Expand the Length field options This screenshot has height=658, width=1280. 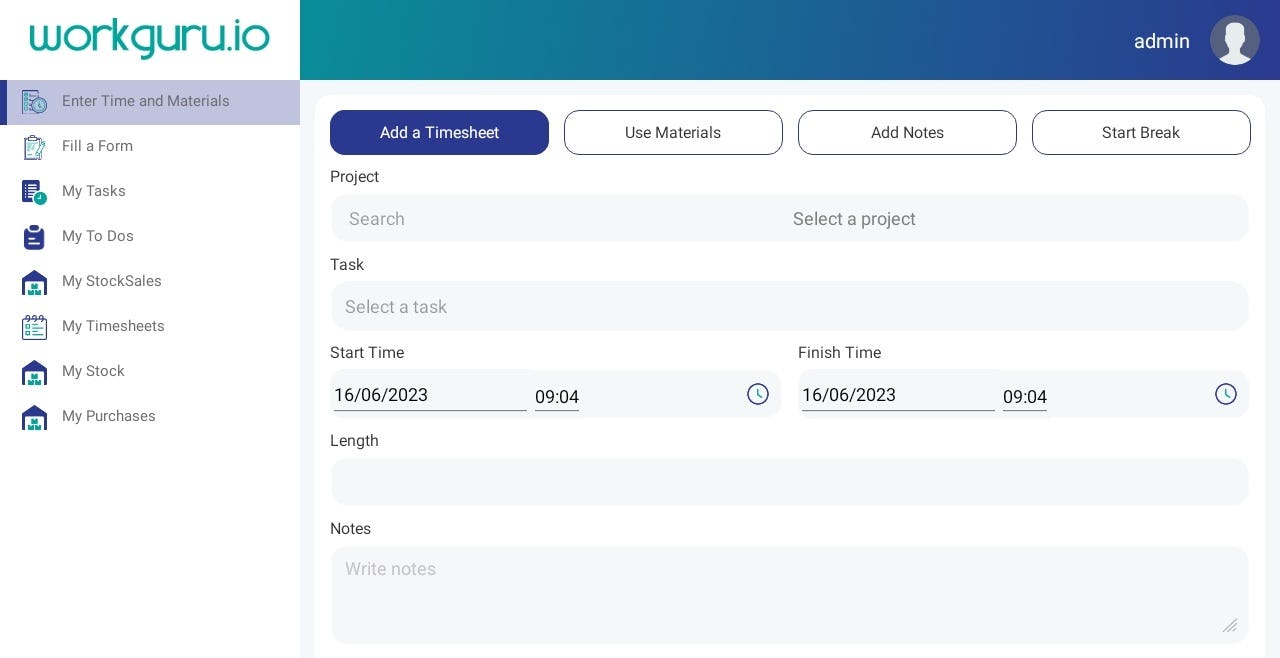tap(790, 481)
